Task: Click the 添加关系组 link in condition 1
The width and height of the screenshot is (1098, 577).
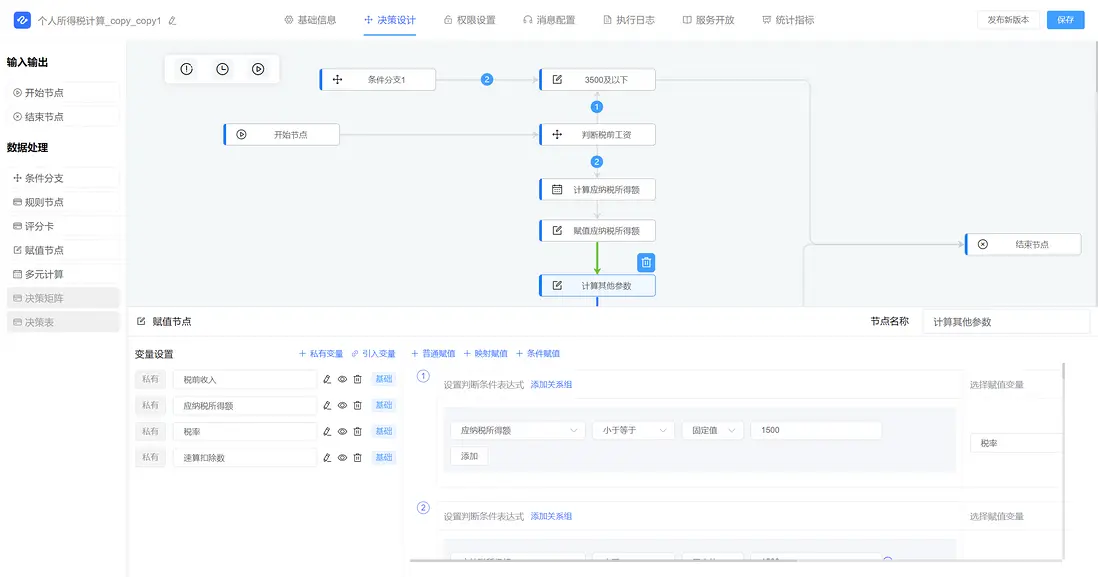Action: tap(551, 384)
